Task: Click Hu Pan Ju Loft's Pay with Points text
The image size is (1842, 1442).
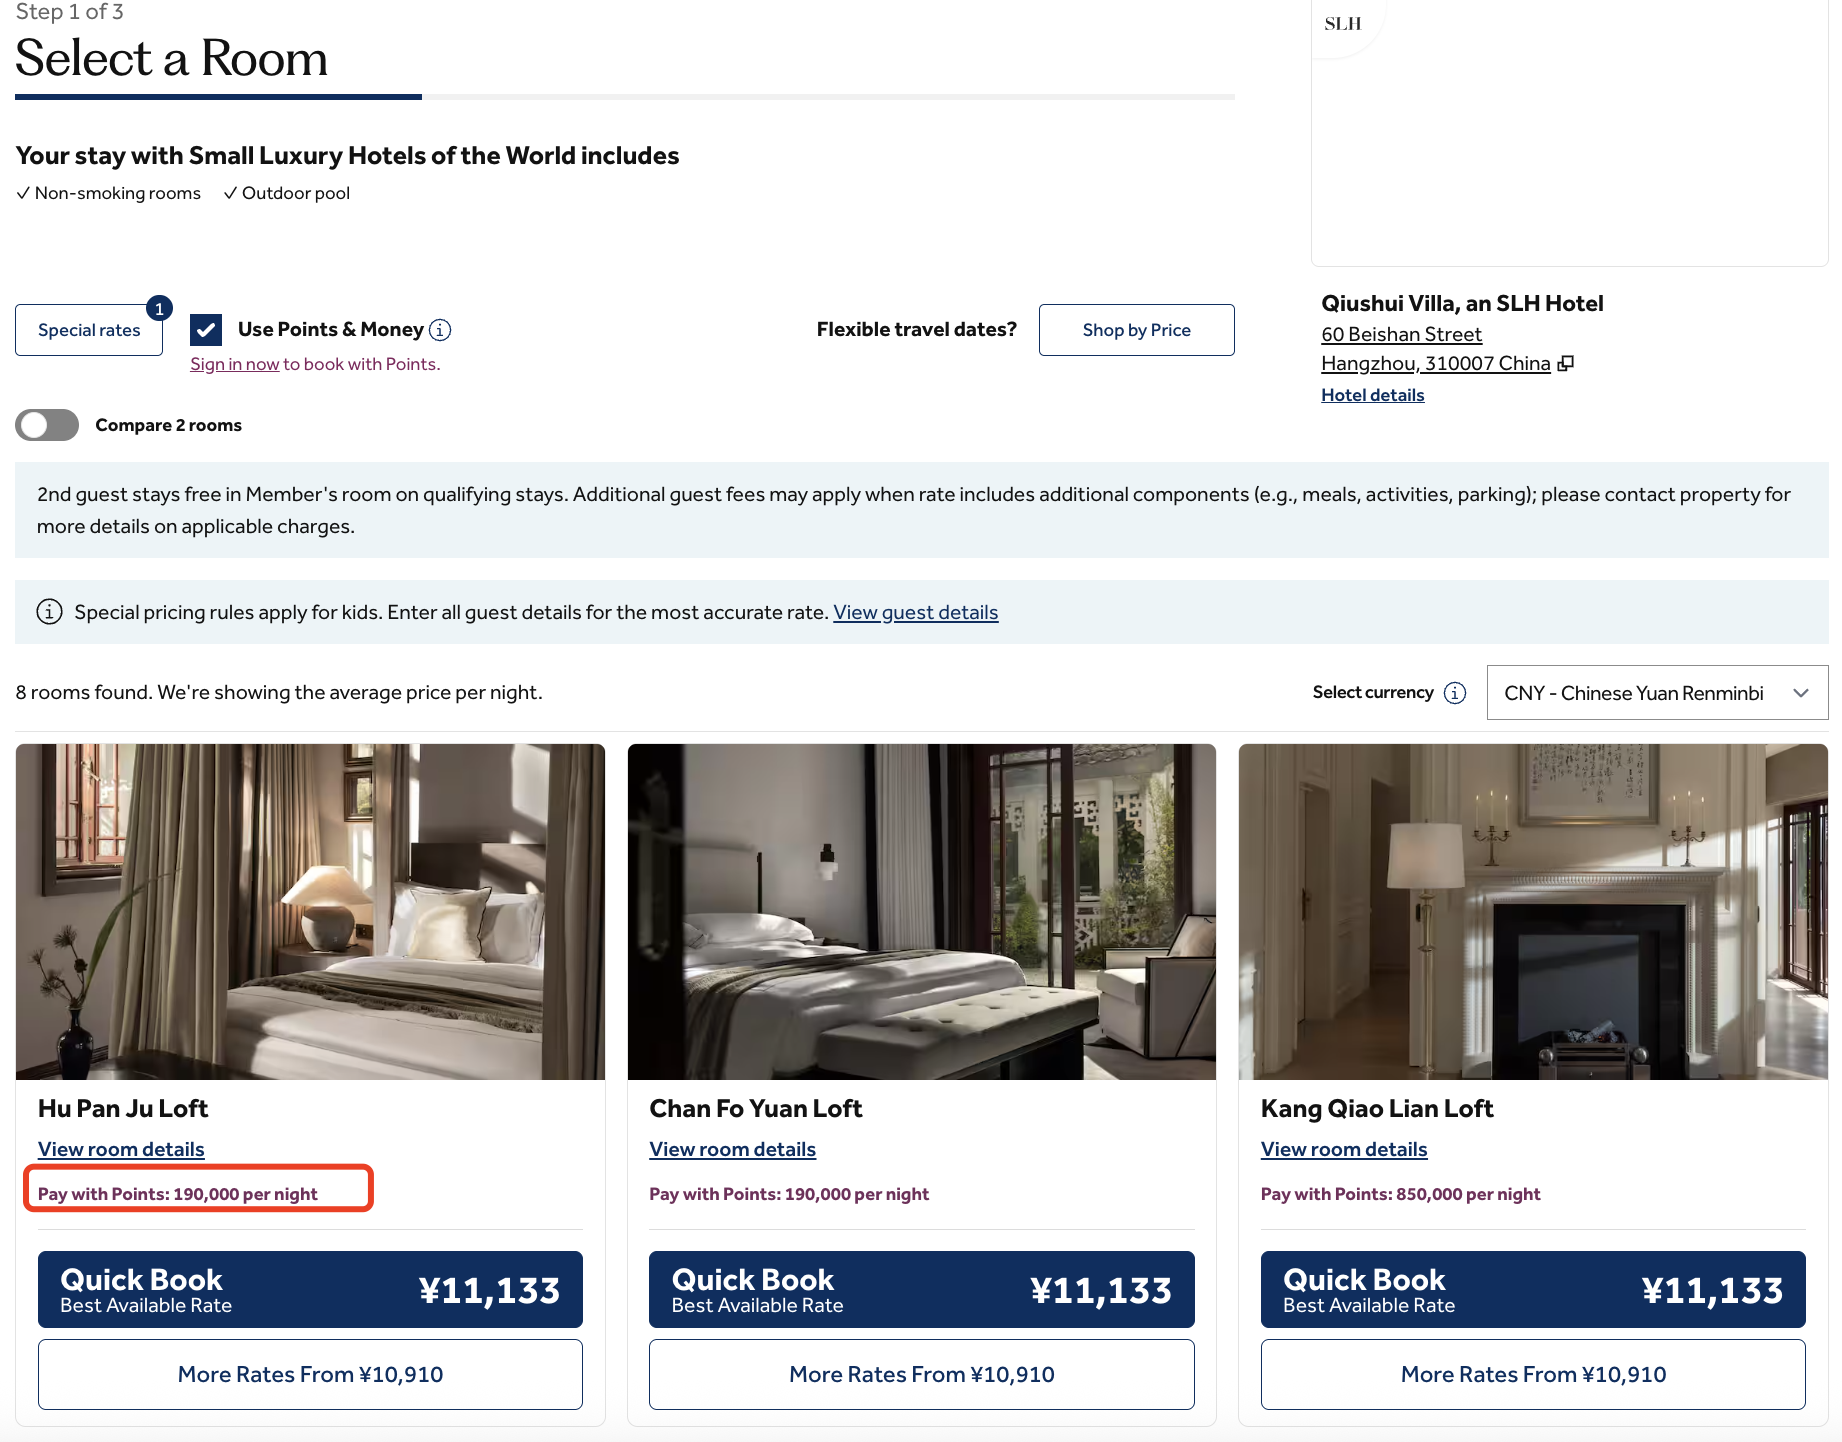Action: tap(178, 1194)
